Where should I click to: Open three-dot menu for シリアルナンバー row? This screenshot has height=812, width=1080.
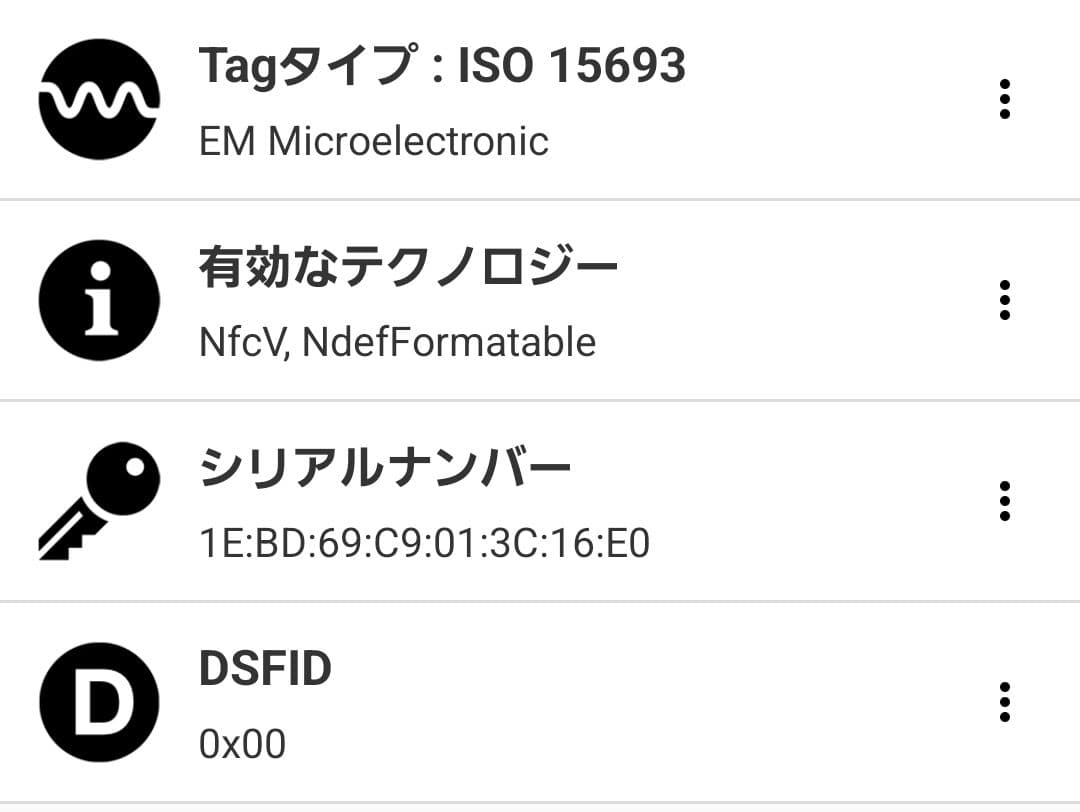click(1004, 500)
